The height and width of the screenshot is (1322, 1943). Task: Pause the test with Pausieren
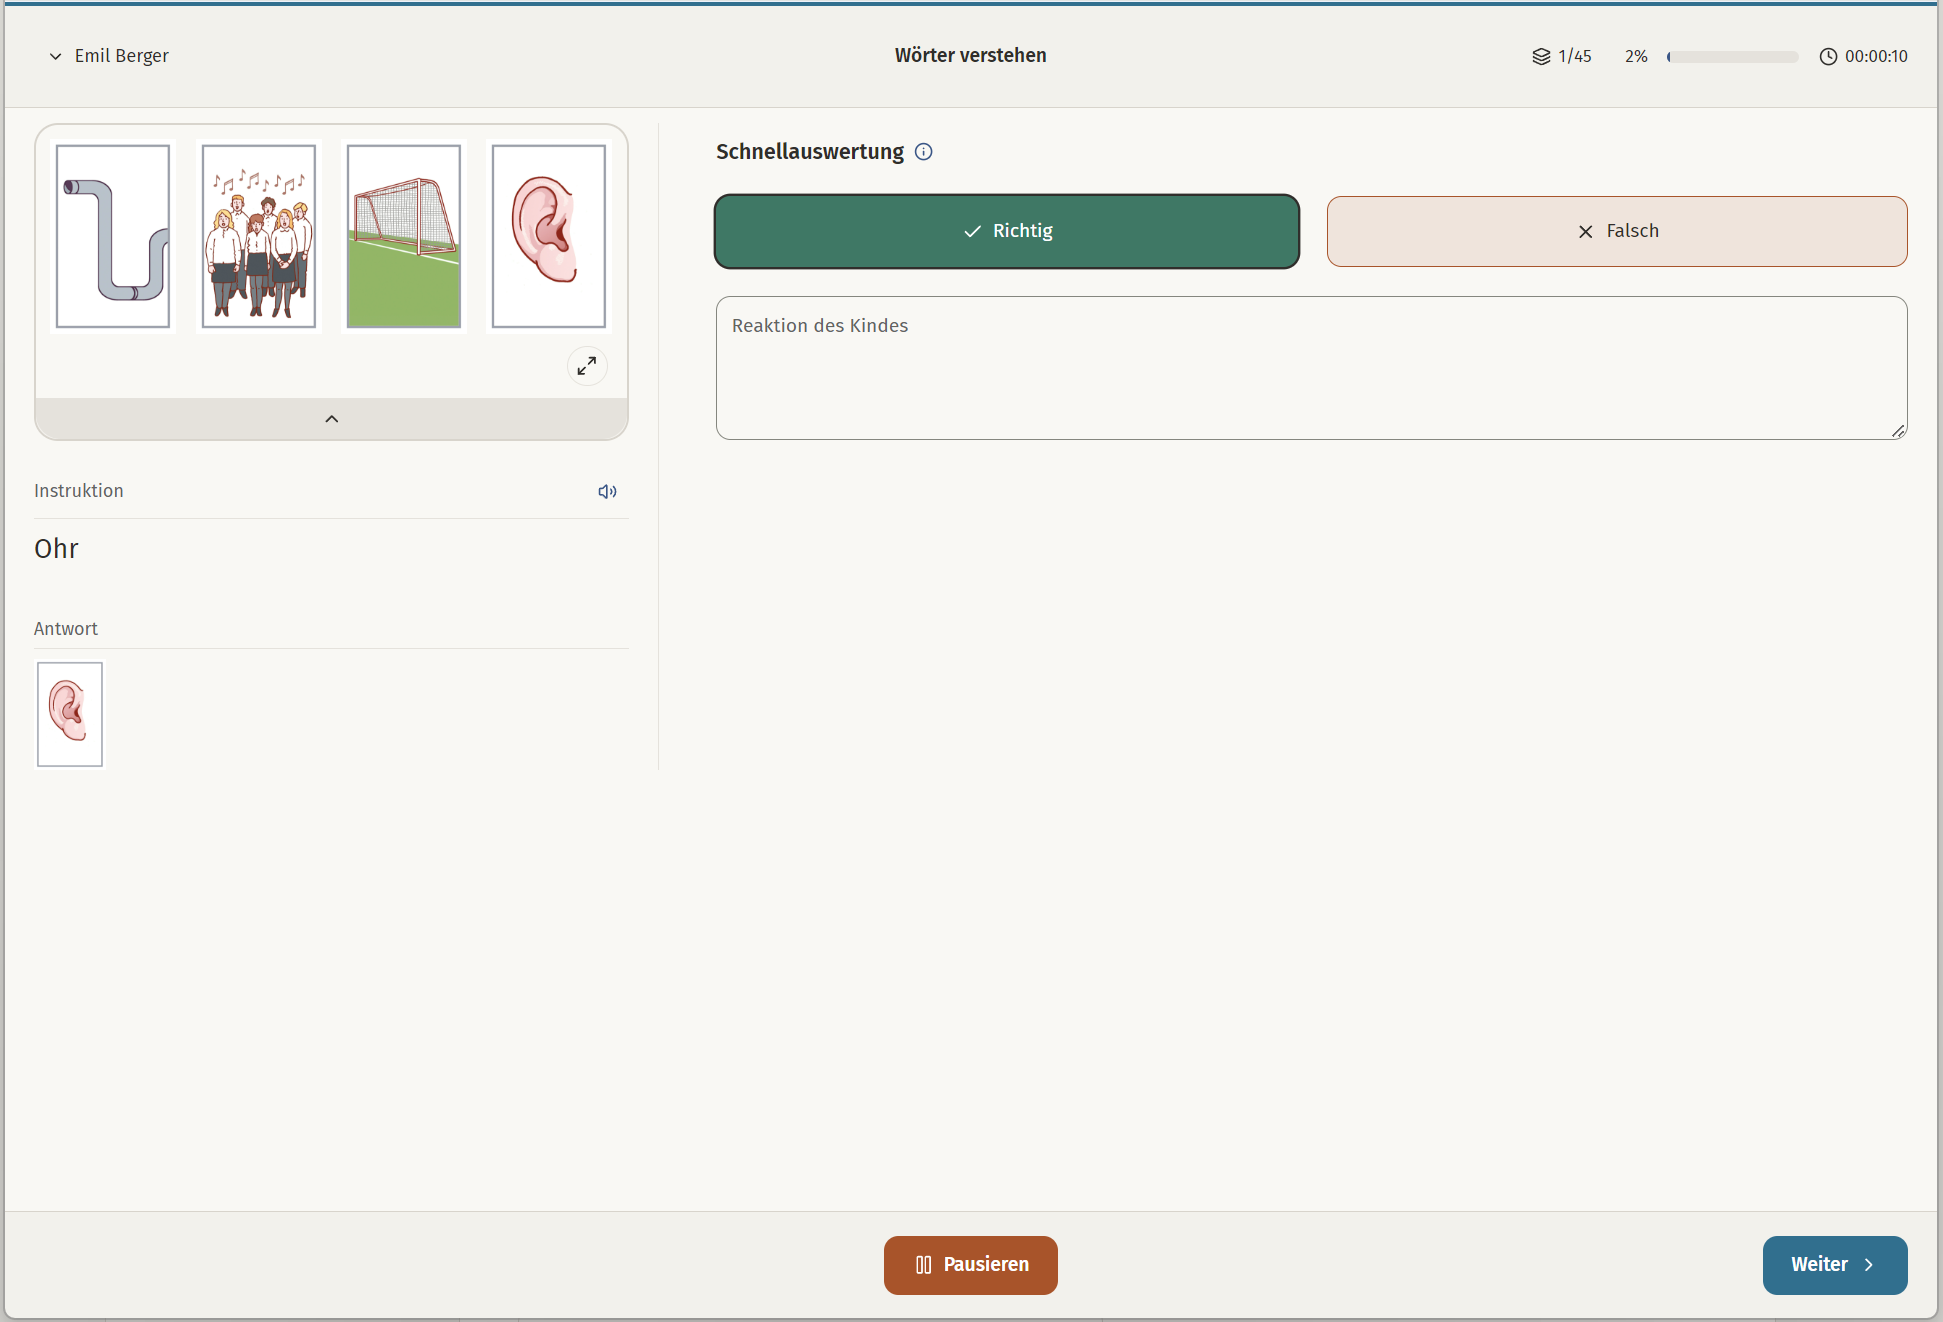point(970,1265)
